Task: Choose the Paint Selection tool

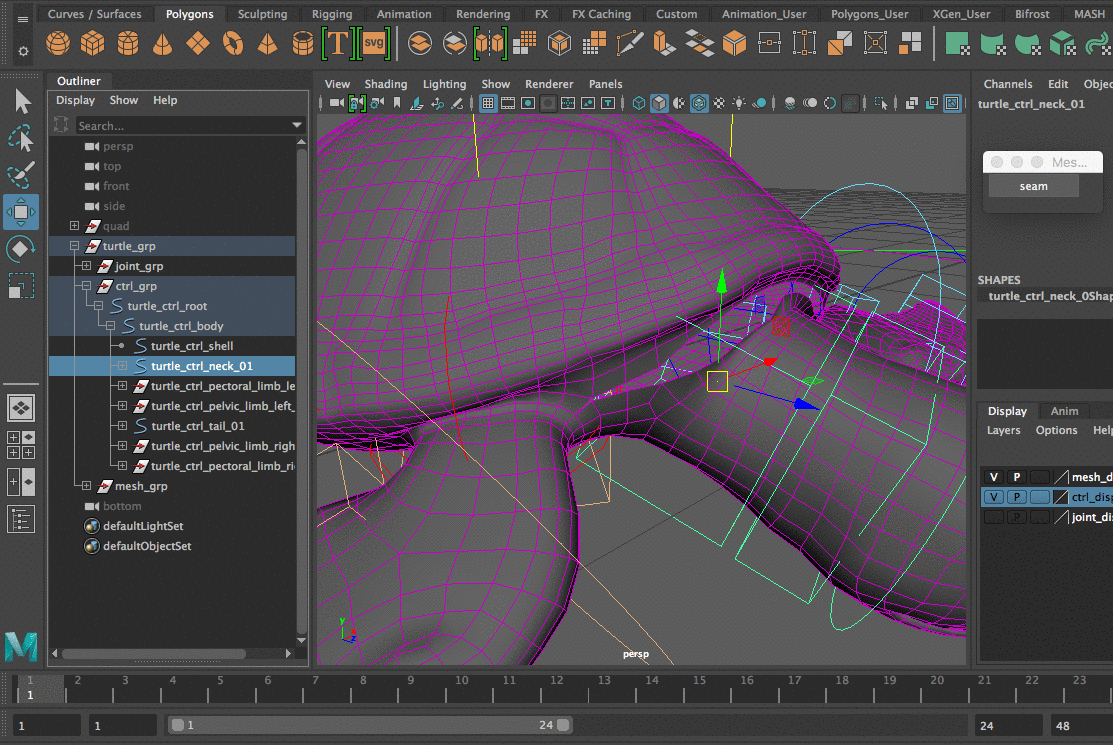Action: tap(21, 174)
